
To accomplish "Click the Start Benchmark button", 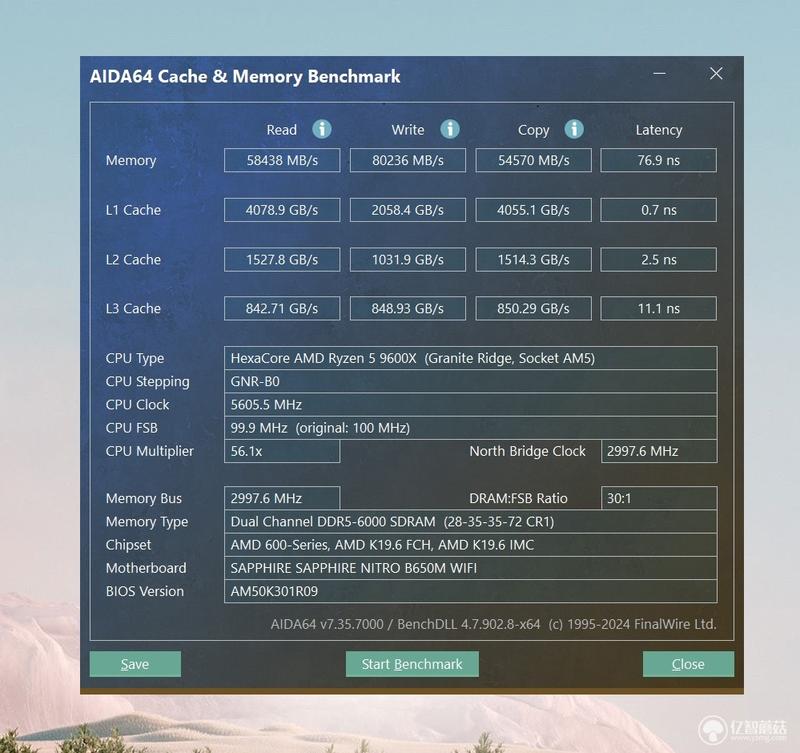I will tap(412, 664).
